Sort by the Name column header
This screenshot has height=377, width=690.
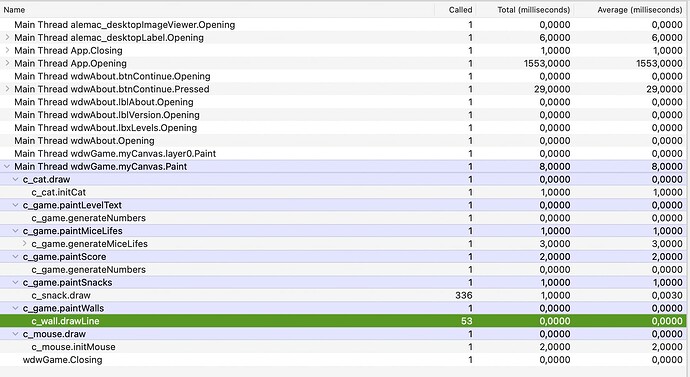point(217,10)
